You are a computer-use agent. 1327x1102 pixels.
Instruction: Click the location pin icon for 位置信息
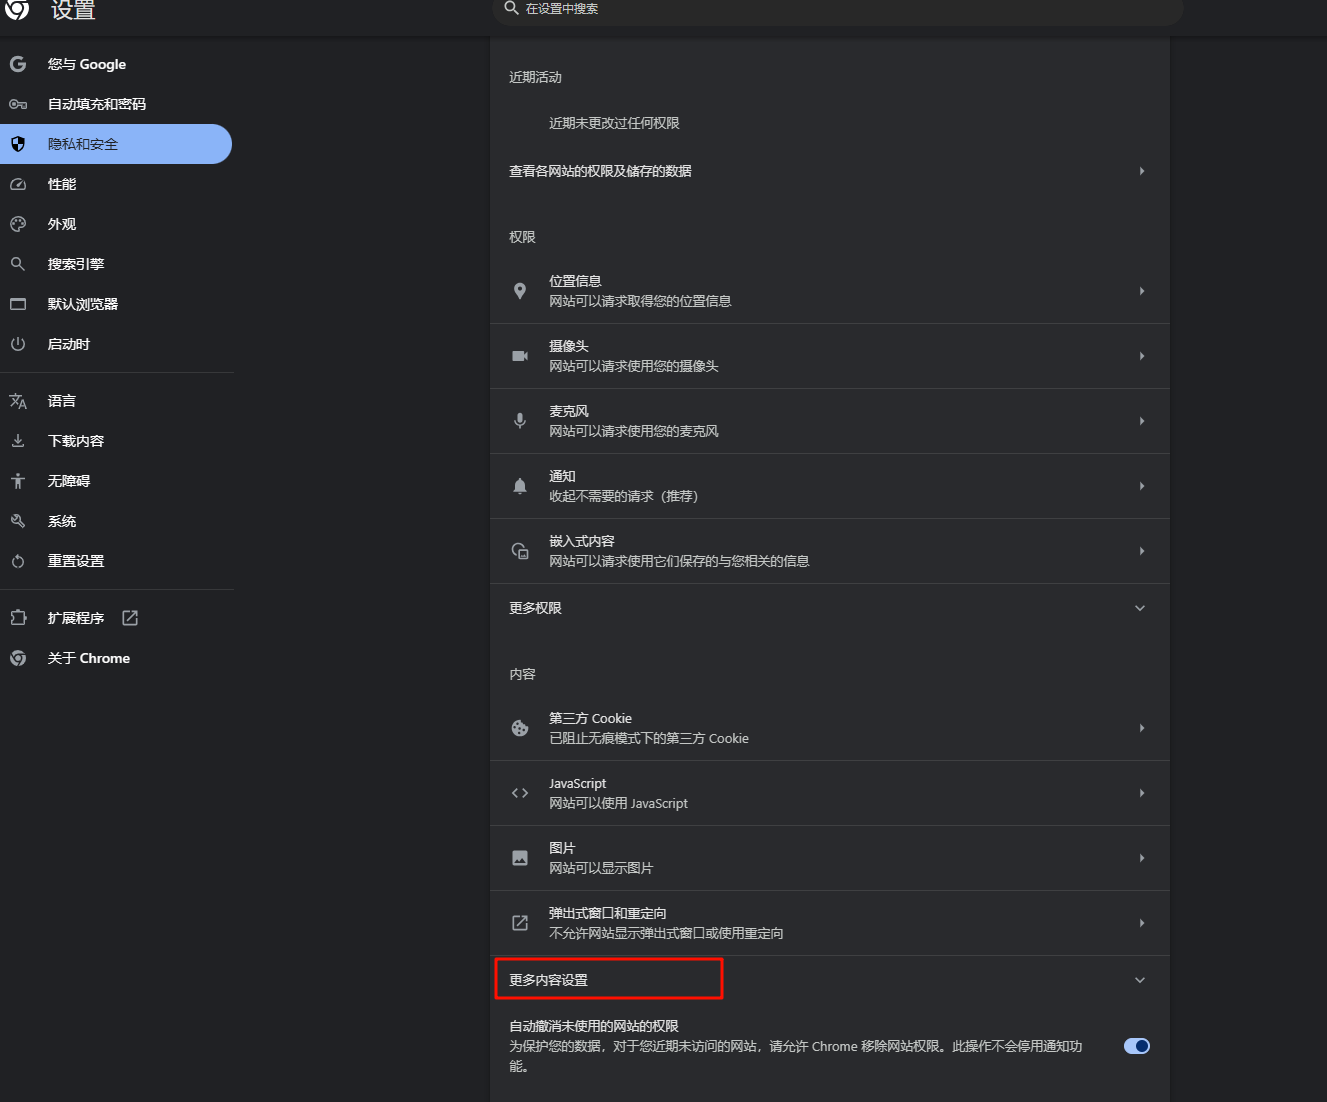520,291
